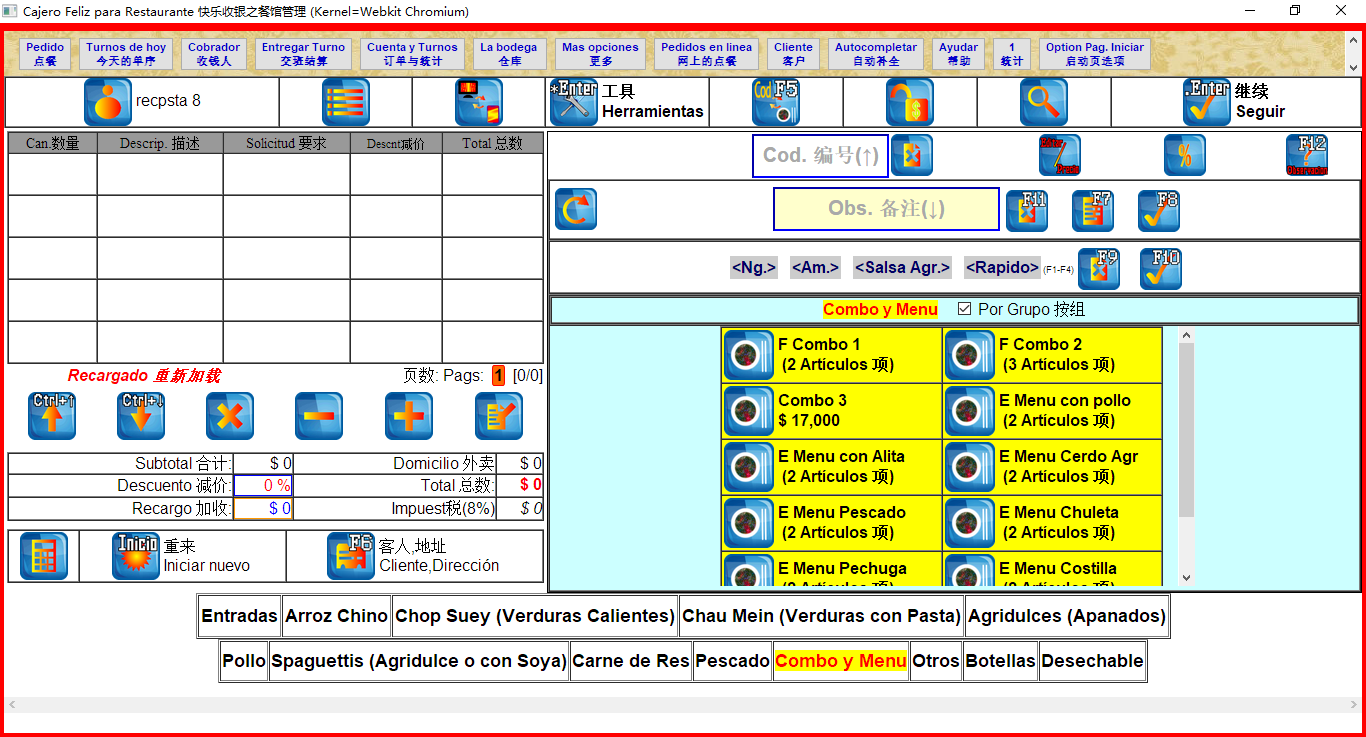Add Combo 3 $ 17,000 to the order
The image size is (1366, 737).
coord(832,411)
